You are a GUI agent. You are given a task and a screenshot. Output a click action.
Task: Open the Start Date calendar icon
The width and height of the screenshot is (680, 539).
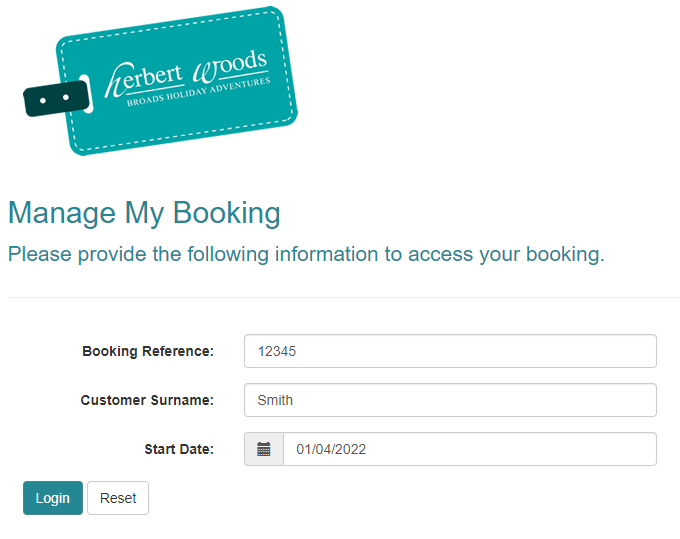(x=264, y=449)
